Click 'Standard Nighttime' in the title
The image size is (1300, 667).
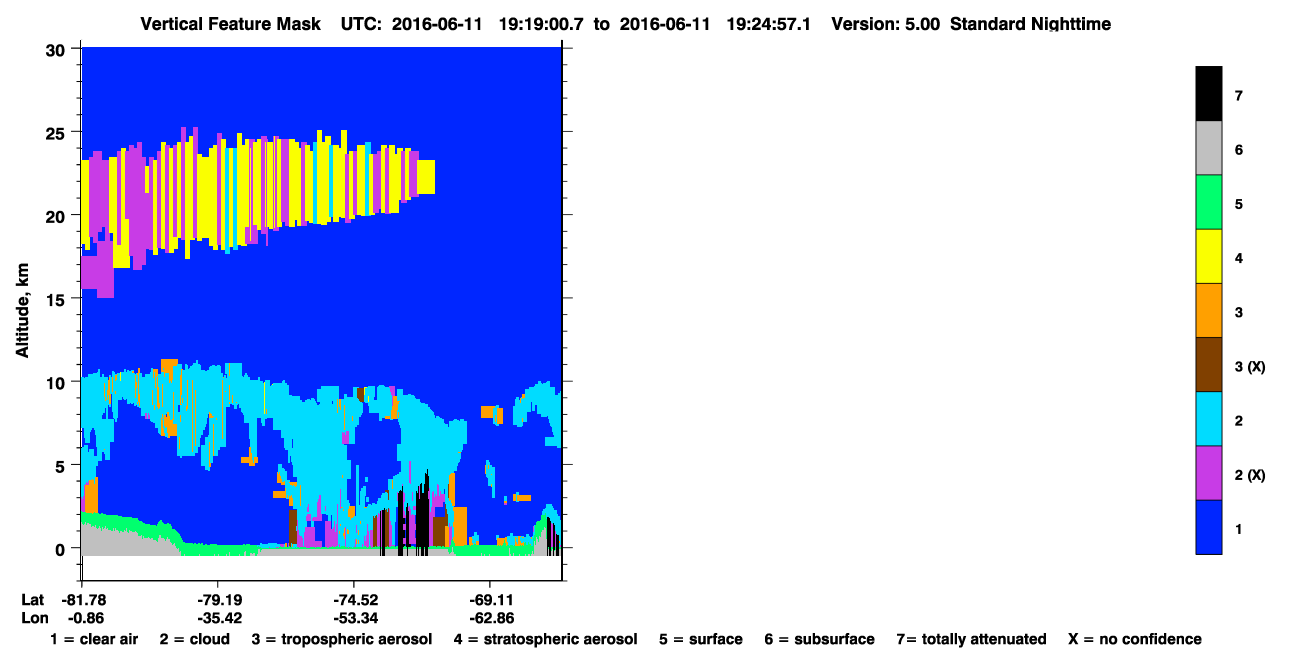tap(1031, 24)
